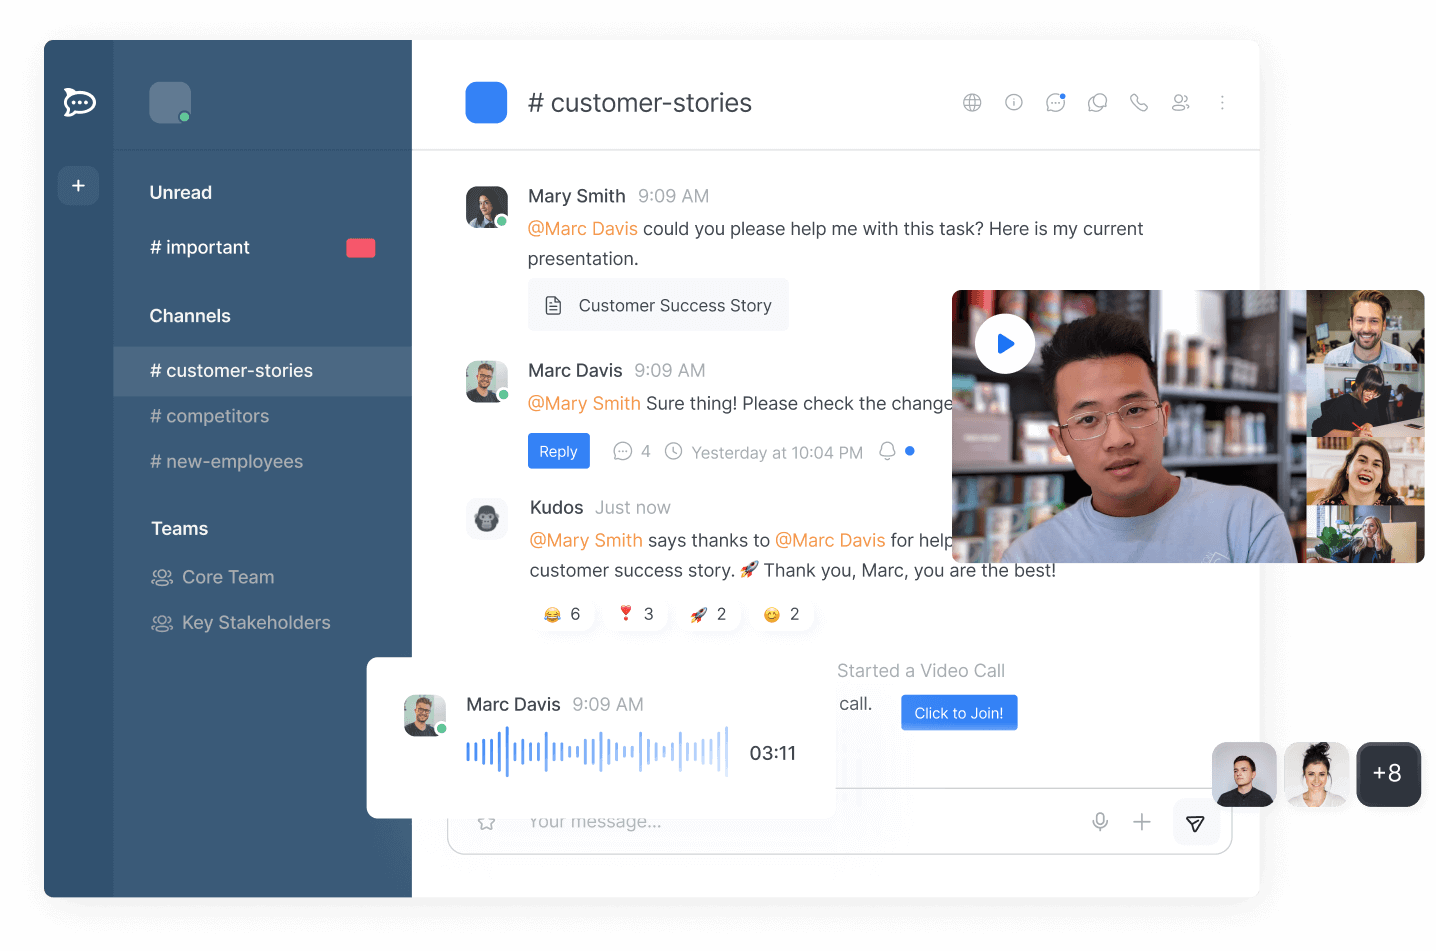Open the Core Team entry
Viewport: 1436px width, 951px height.
pyautogui.click(x=227, y=577)
